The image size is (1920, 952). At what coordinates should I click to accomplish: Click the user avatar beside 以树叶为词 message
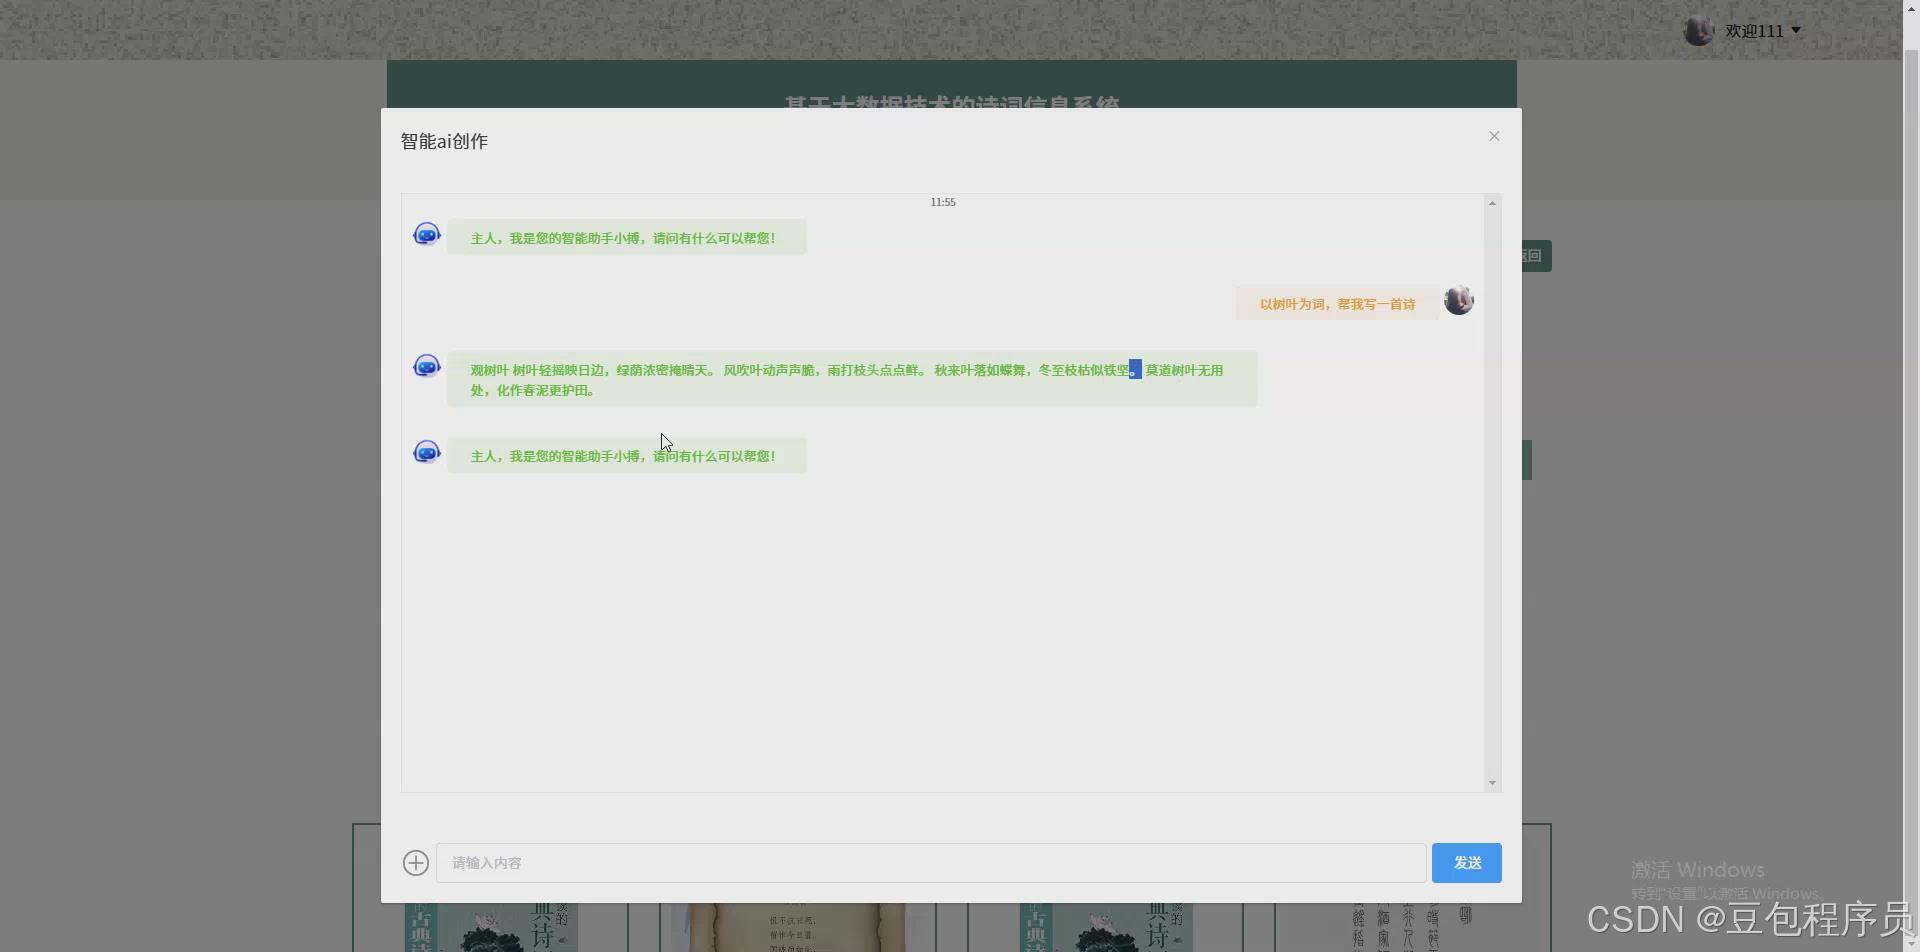[x=1459, y=300]
